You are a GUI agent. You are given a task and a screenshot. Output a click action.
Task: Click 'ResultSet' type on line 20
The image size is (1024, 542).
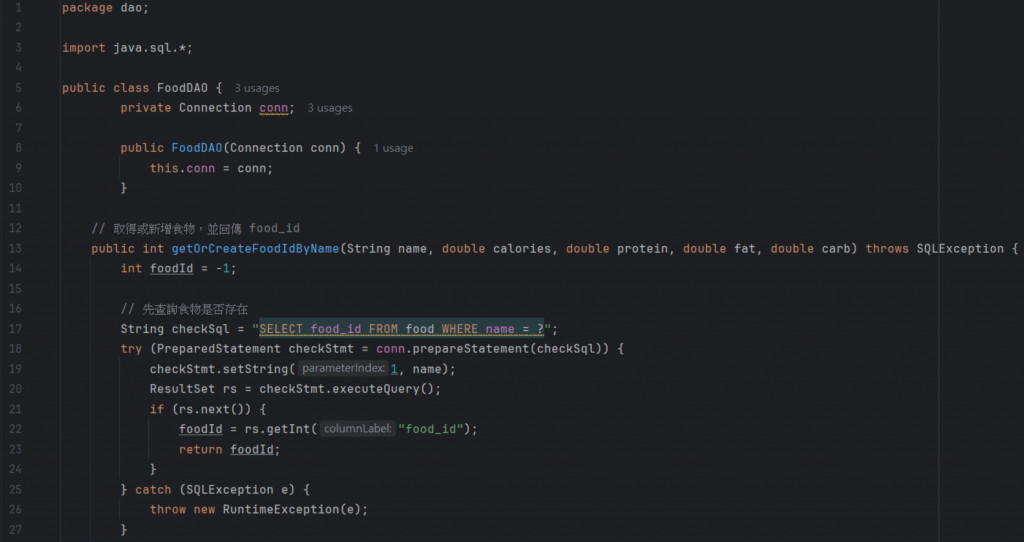click(x=182, y=389)
